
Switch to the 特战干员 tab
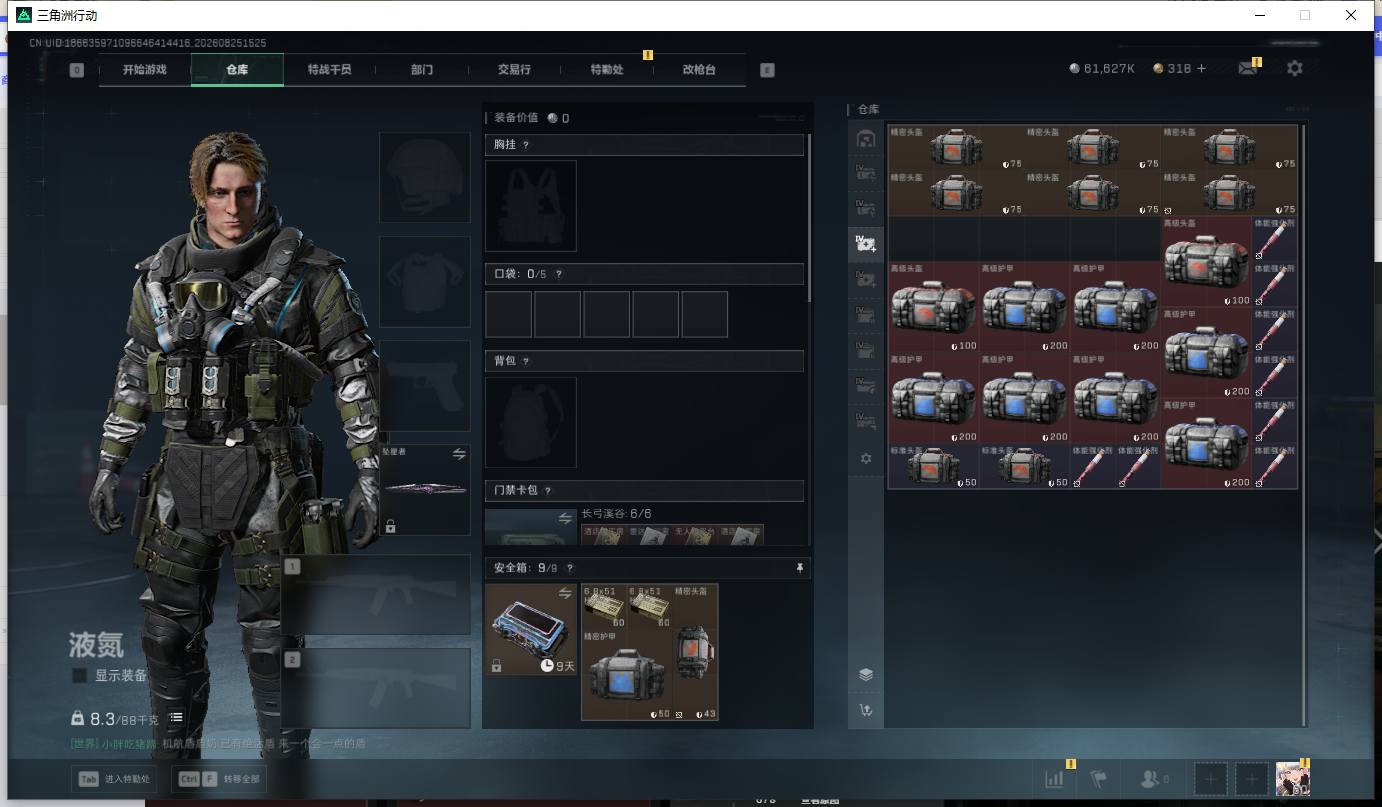pyautogui.click(x=329, y=70)
